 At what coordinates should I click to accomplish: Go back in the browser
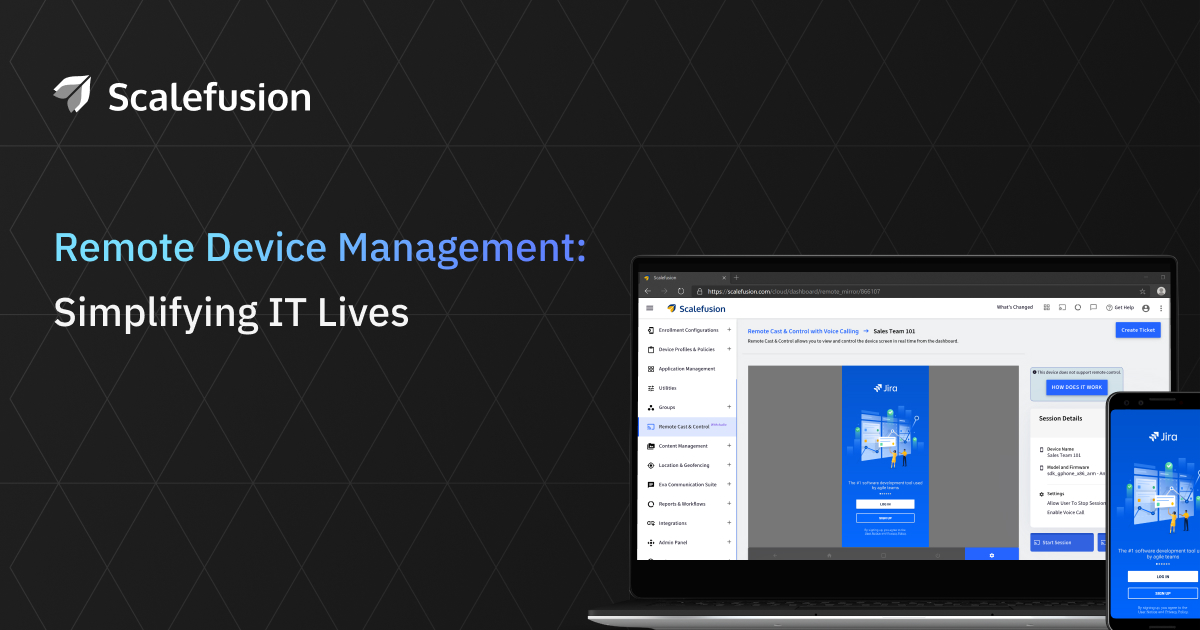click(648, 291)
